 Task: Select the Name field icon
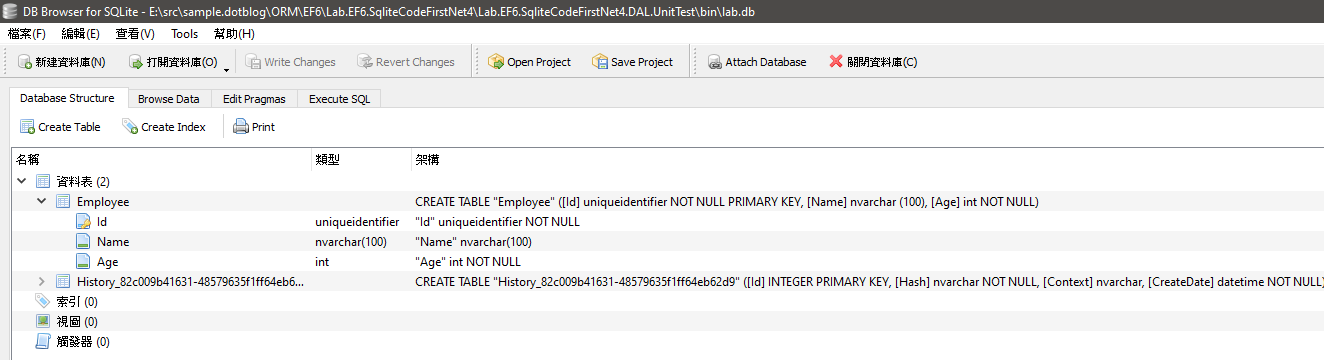[x=83, y=242]
